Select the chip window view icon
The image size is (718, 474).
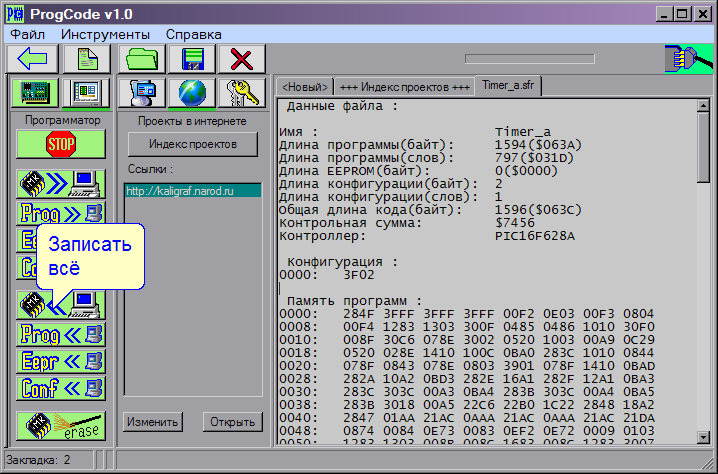86,93
